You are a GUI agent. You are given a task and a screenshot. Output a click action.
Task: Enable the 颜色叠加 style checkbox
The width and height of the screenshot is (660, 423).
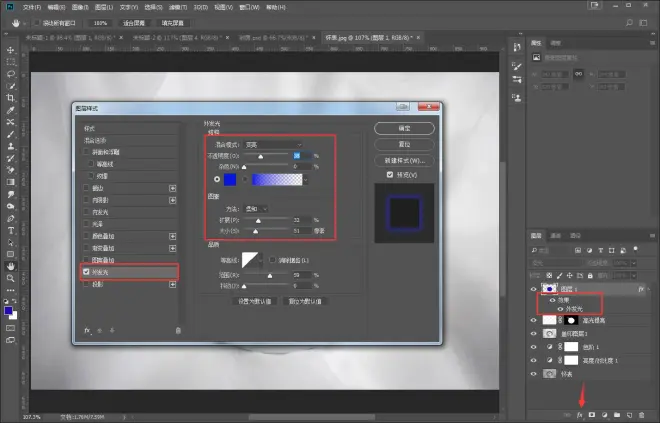click(x=86, y=236)
